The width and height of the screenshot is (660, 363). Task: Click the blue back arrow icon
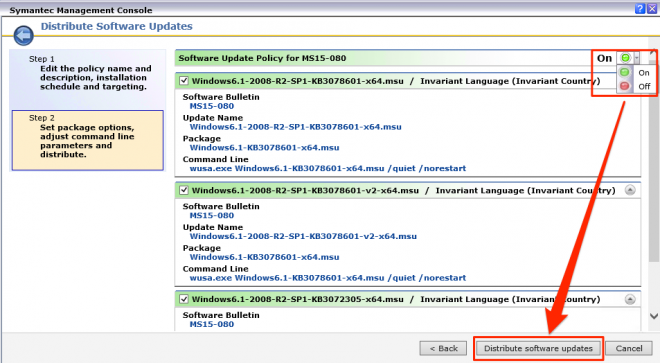[23, 35]
